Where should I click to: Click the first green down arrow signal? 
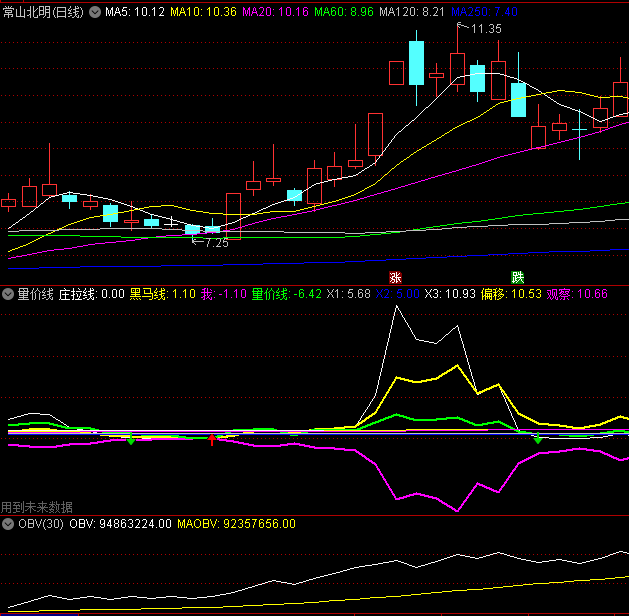131,439
